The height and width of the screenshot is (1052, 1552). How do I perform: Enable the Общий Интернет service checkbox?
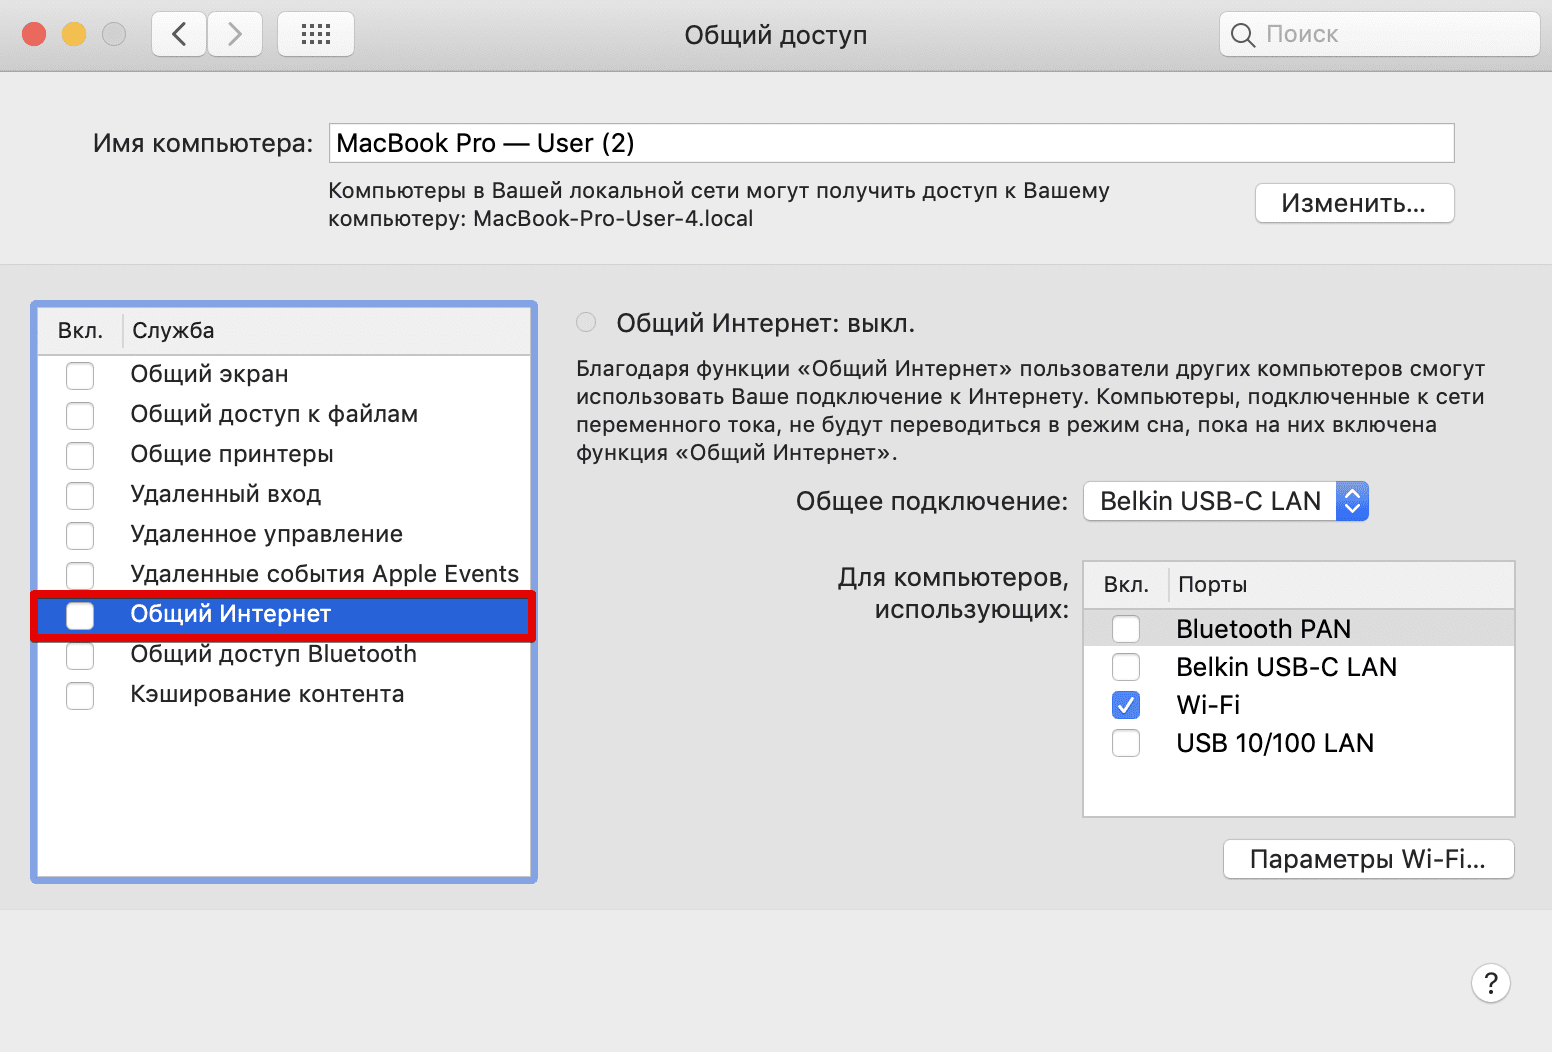pos(80,615)
